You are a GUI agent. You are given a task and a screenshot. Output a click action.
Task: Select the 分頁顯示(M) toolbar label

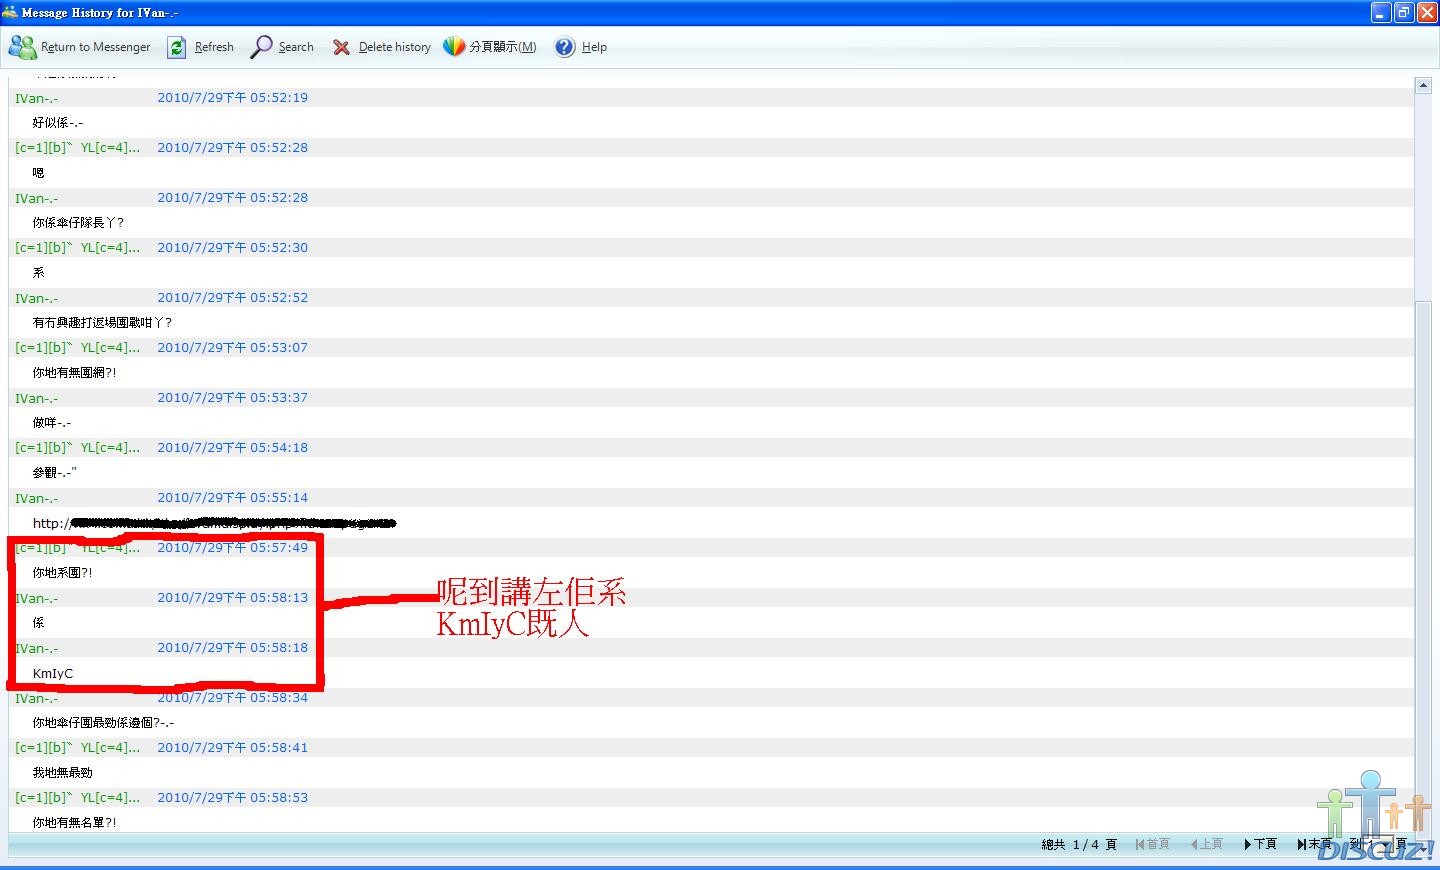pos(503,47)
